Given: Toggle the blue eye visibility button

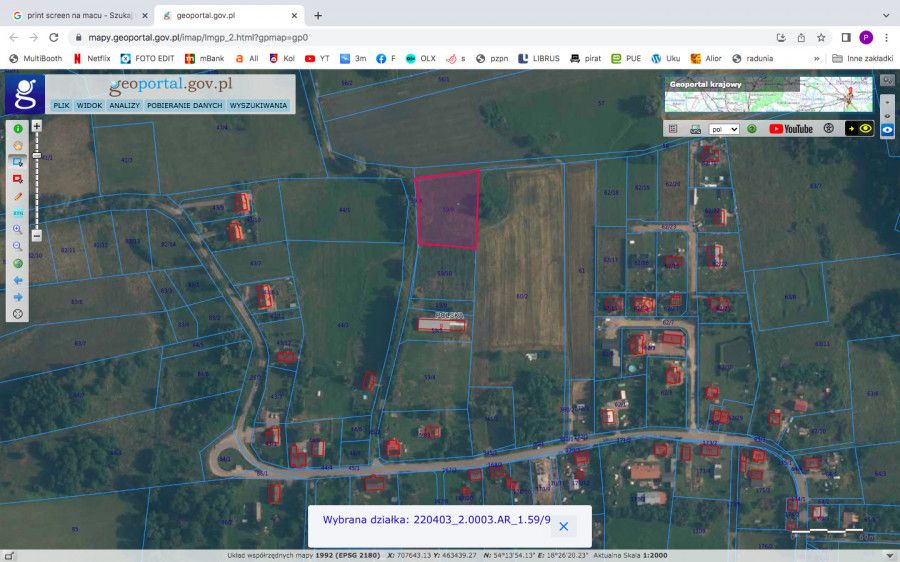Looking at the screenshot, I should point(887,130).
